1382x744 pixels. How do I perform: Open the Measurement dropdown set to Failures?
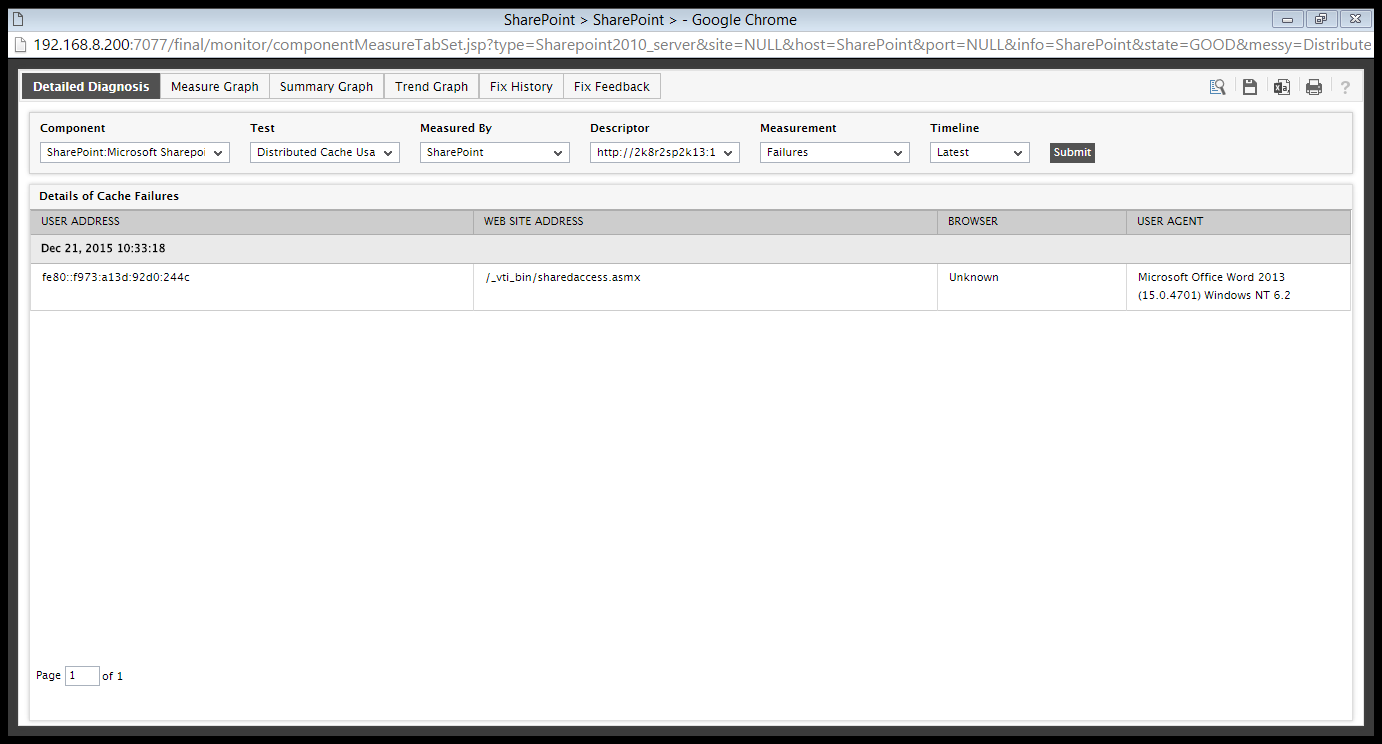click(x=835, y=152)
